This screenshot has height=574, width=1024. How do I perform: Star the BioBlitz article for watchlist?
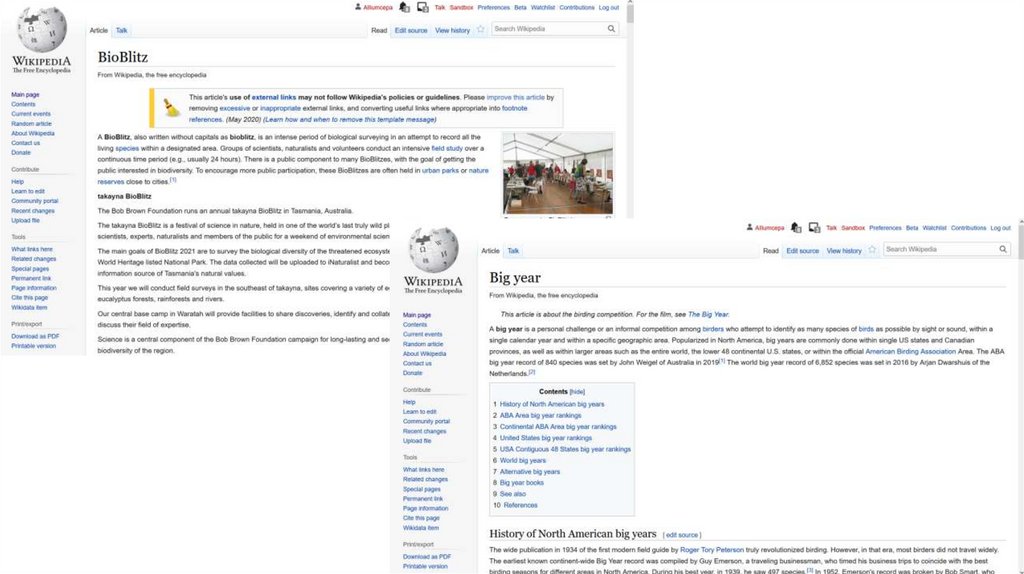(x=481, y=29)
